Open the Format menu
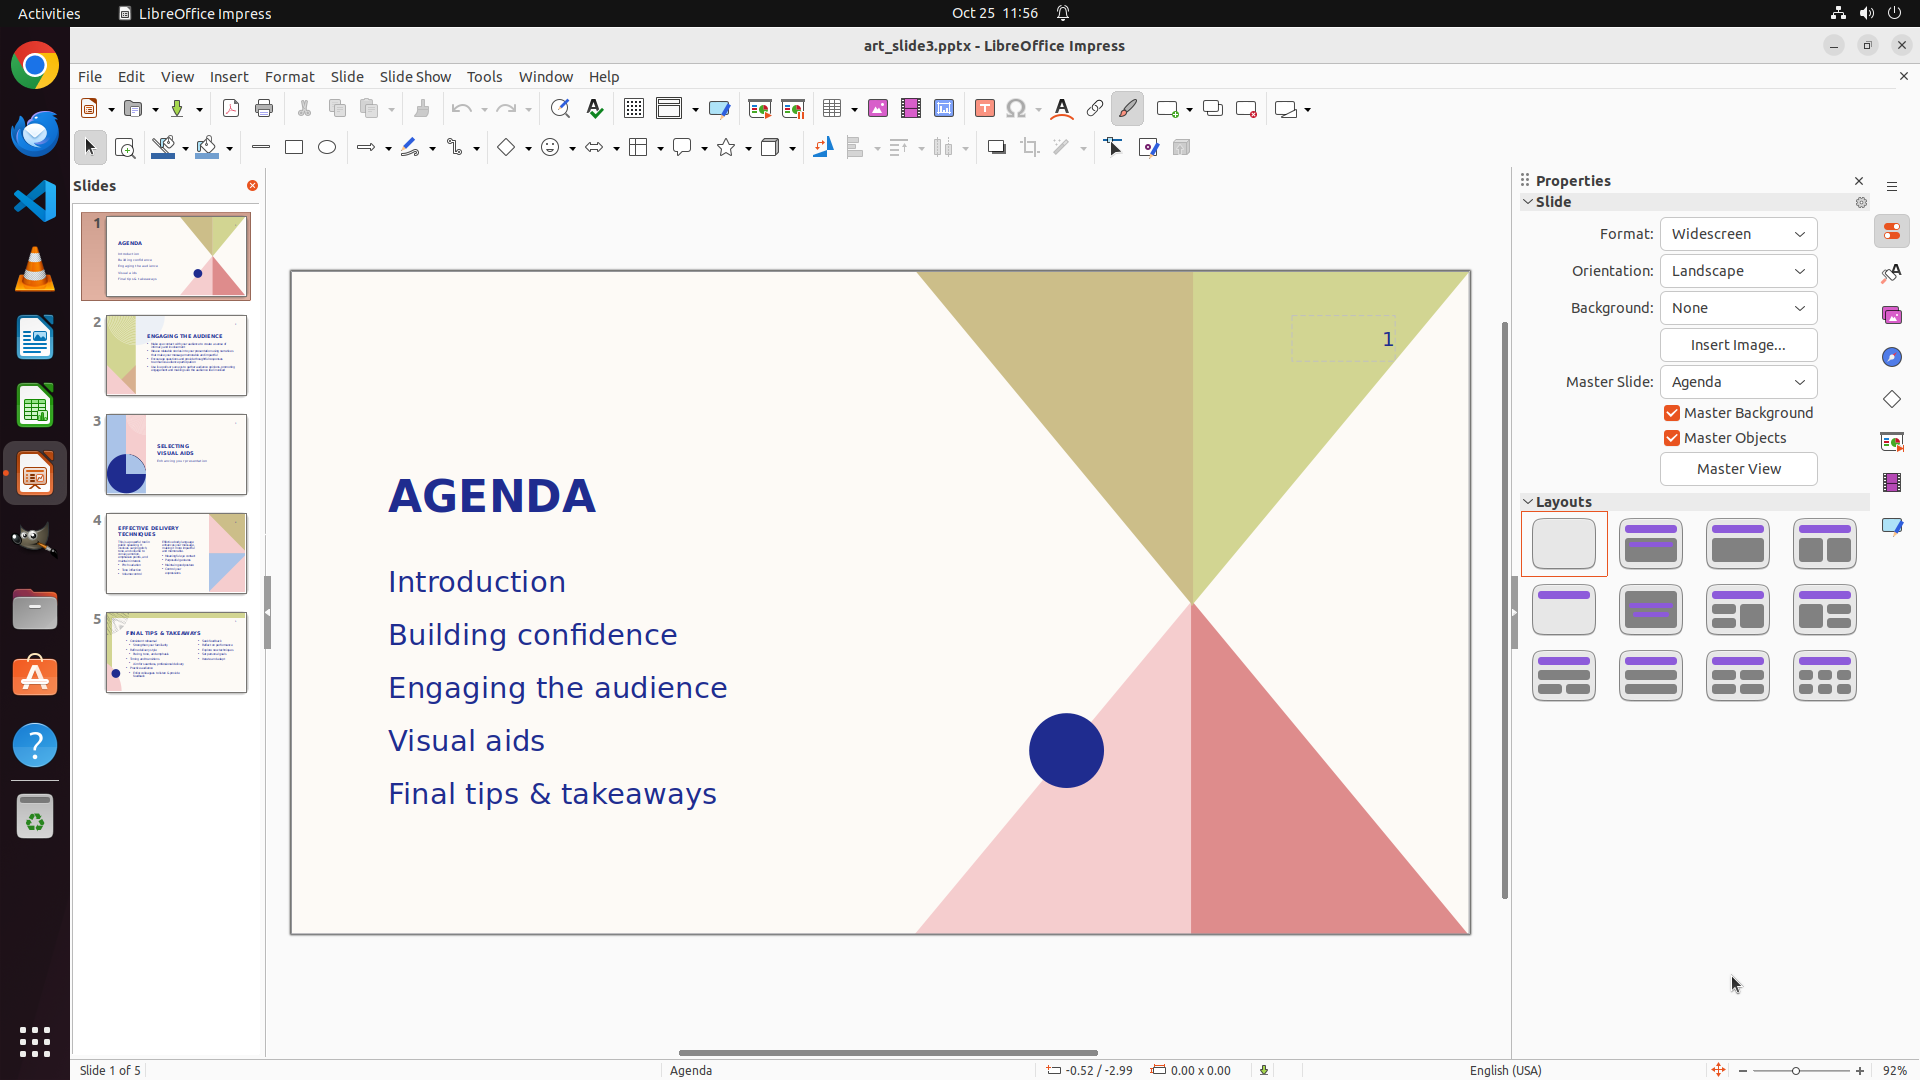 pos(289,77)
